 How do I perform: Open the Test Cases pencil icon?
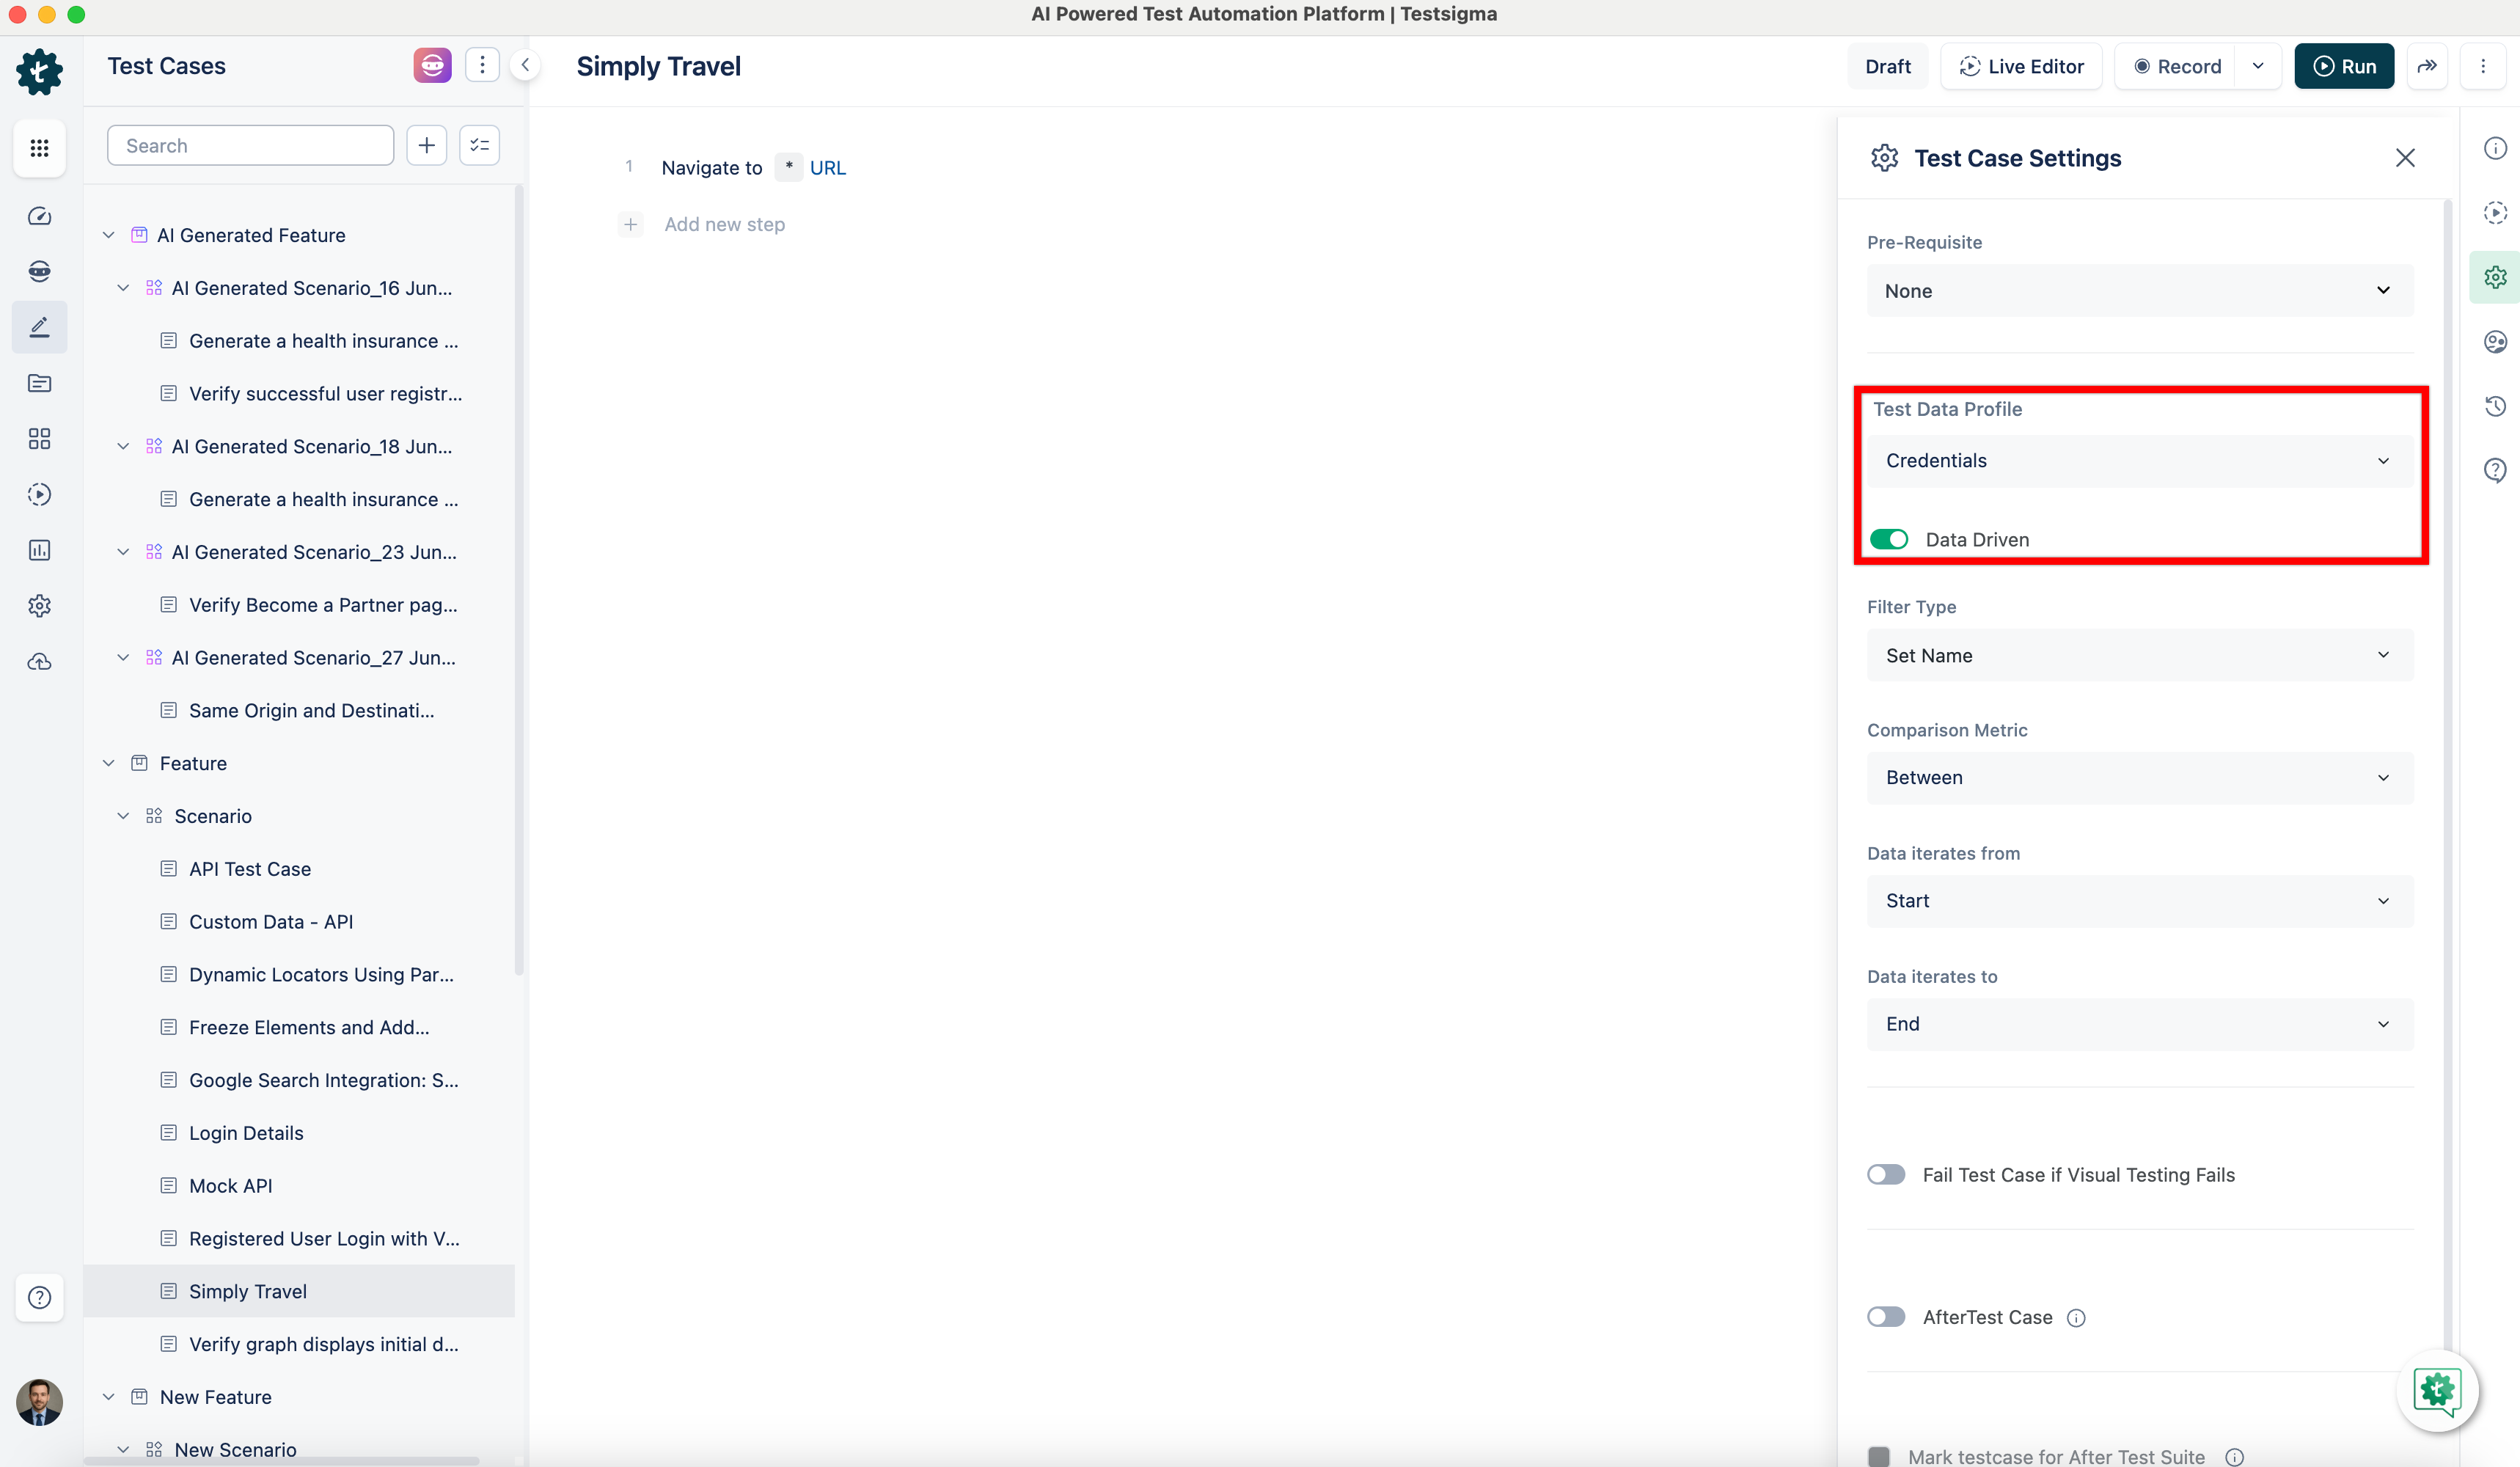click(39, 327)
